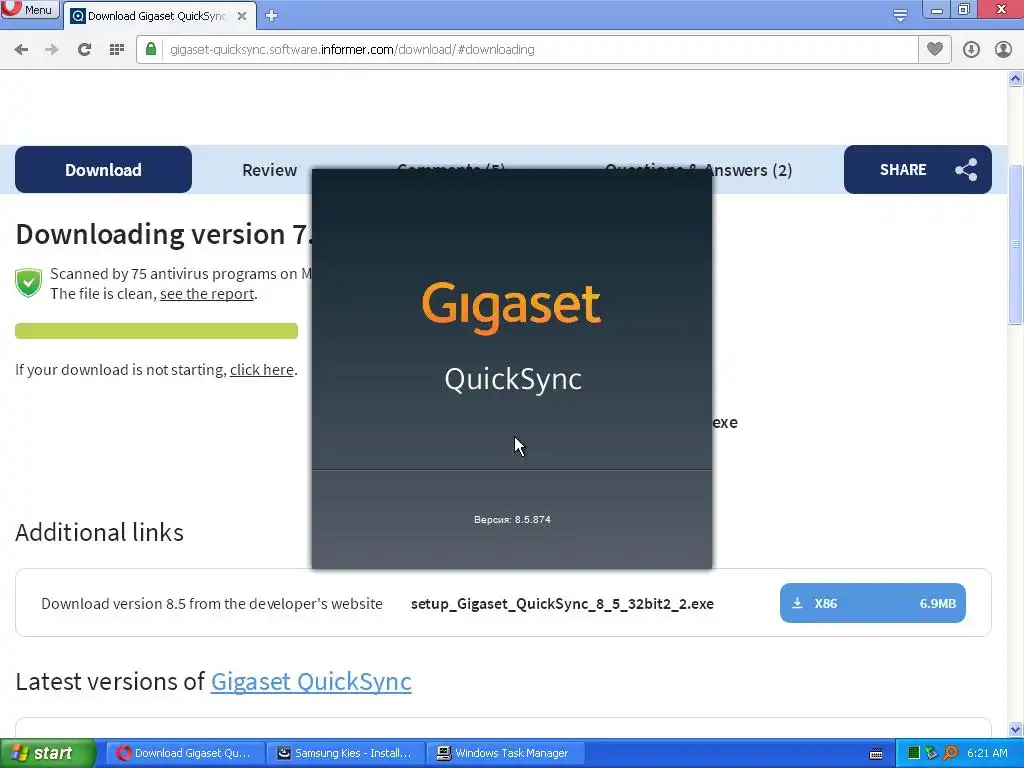This screenshot has width=1024, height=768.
Task: Open the Opera Menu button
Action: tap(30, 9)
